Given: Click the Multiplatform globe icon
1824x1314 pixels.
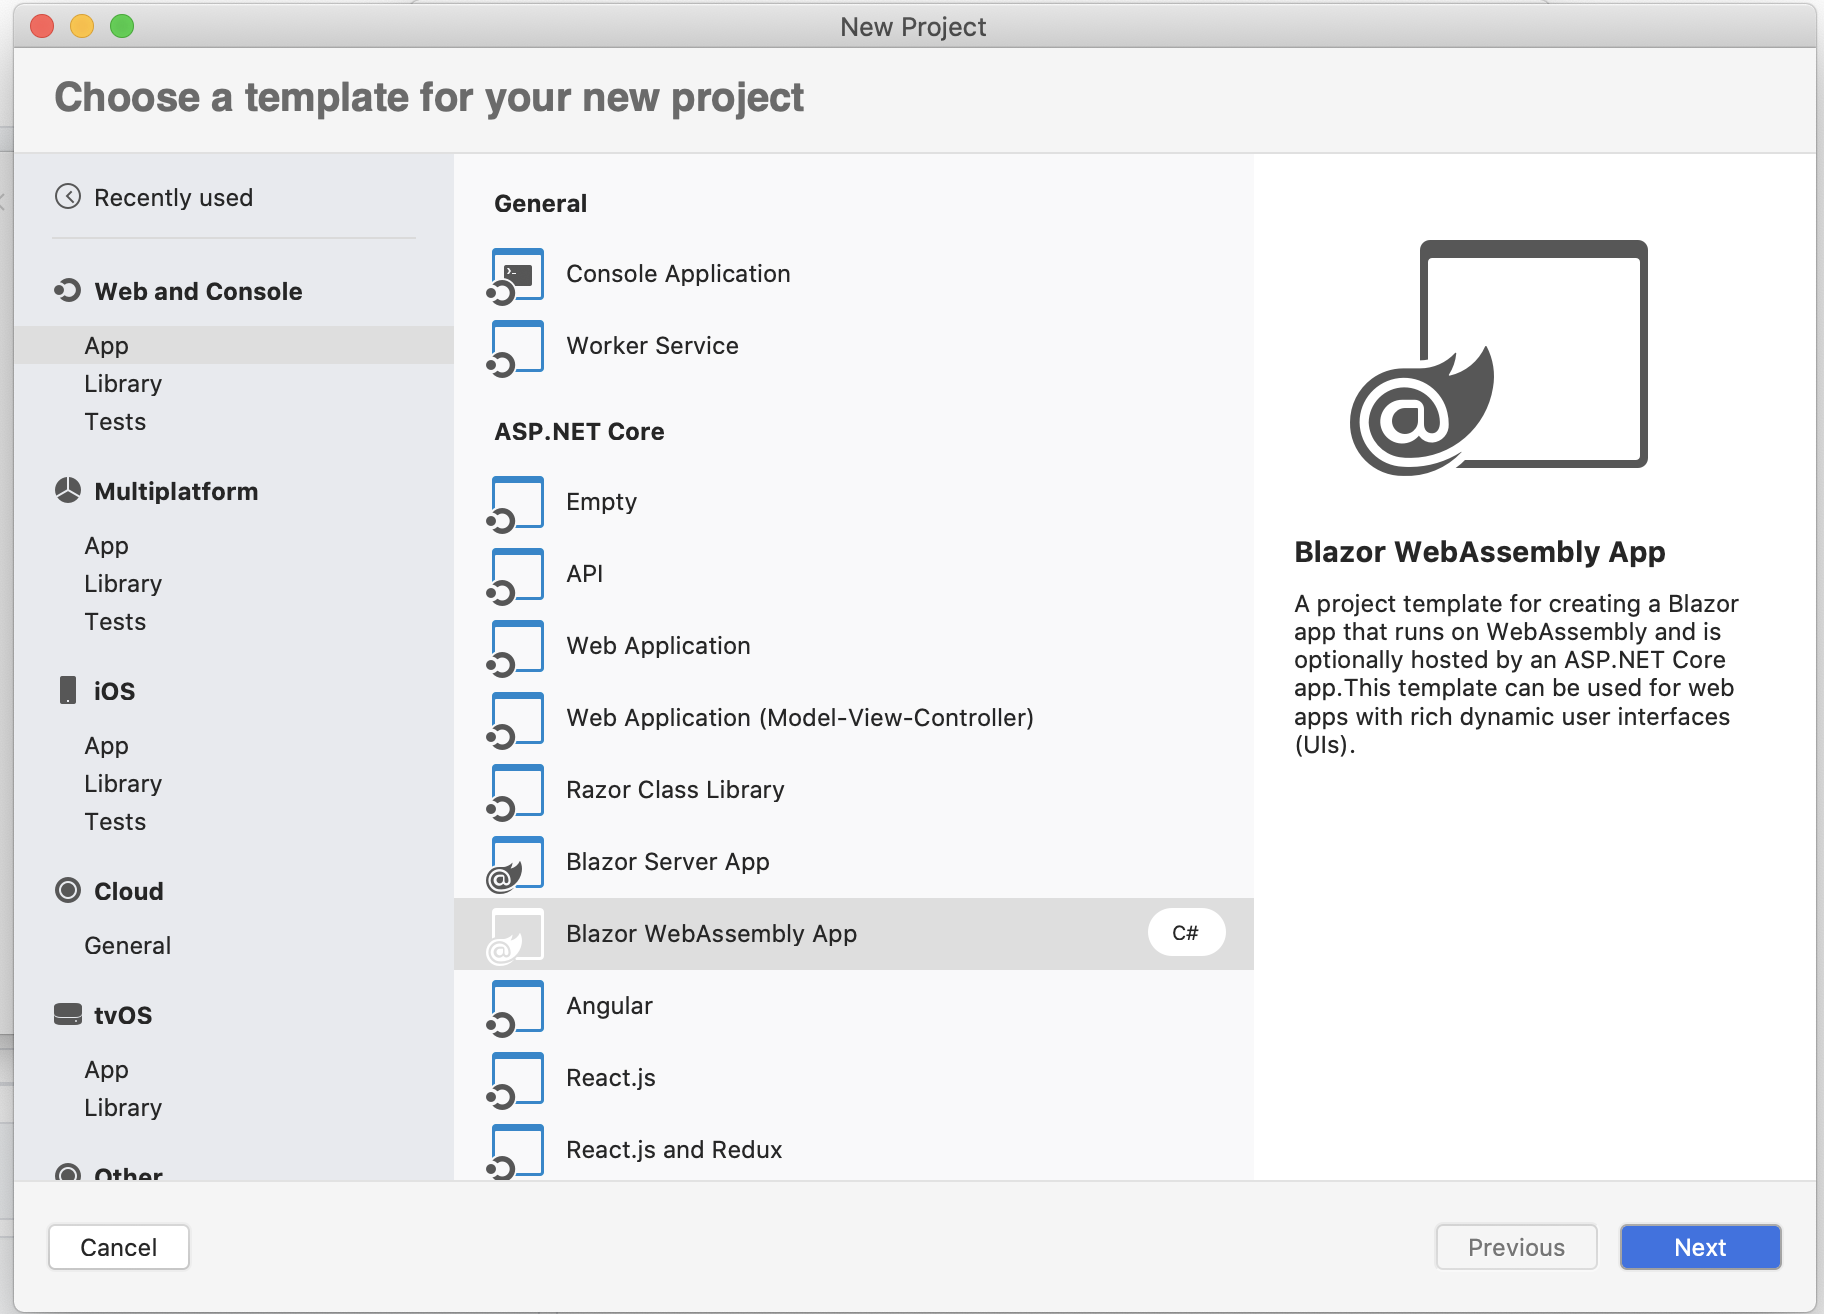Looking at the screenshot, I should (67, 491).
